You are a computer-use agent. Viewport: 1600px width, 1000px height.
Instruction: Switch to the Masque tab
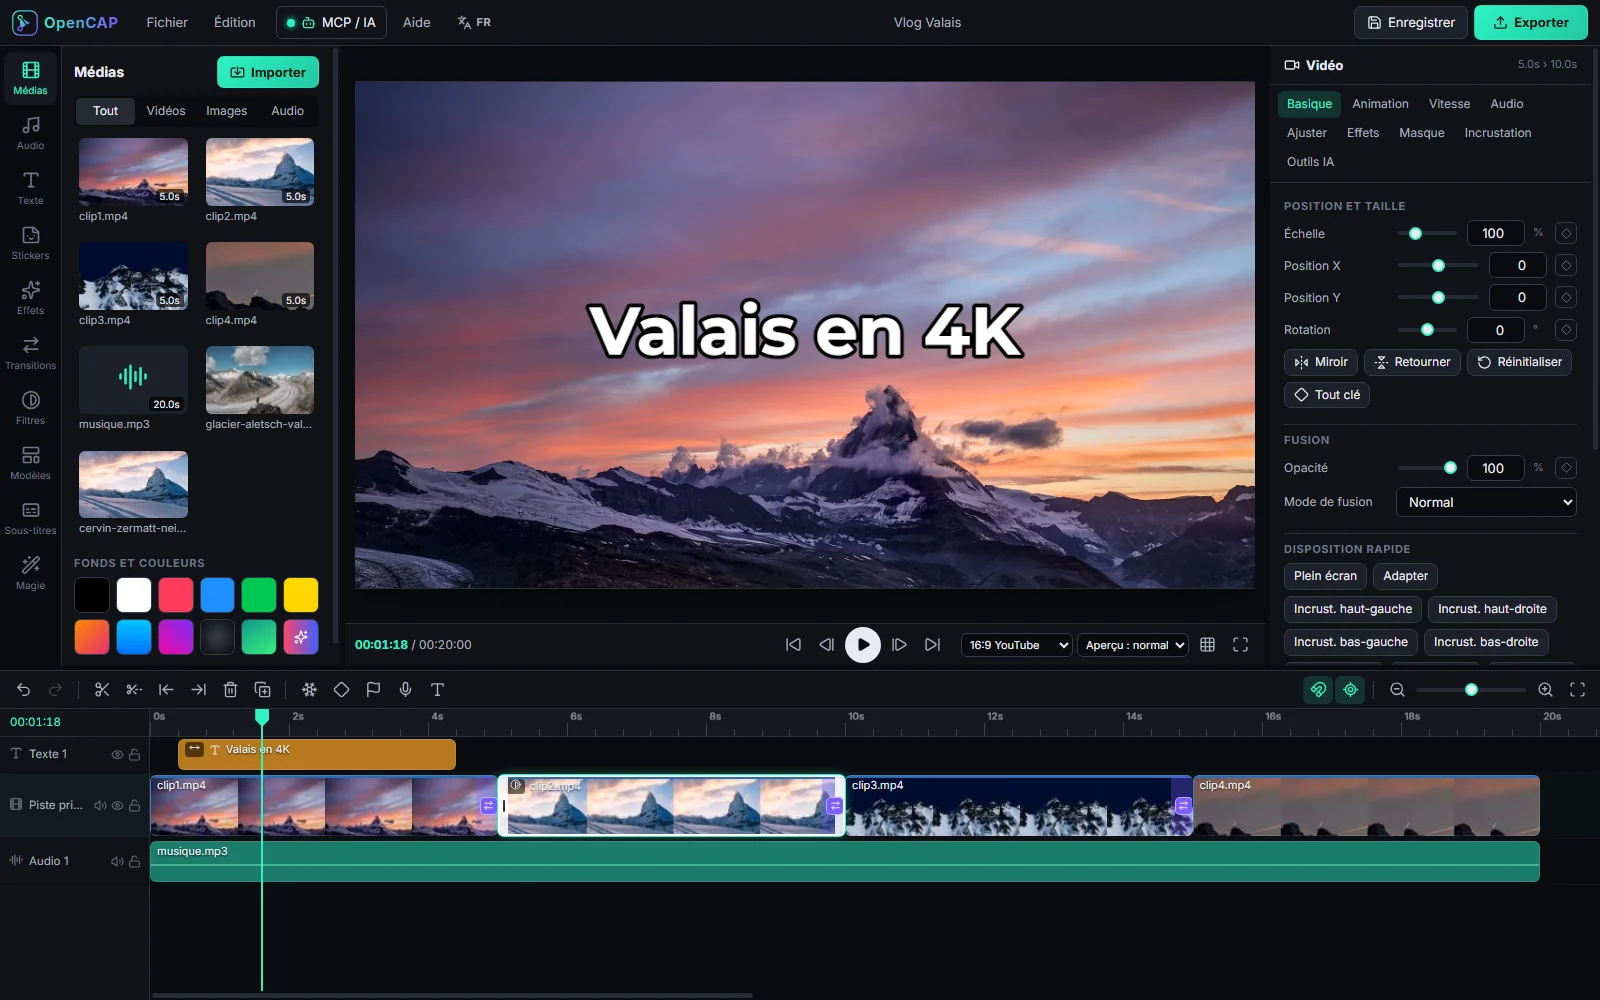point(1421,133)
